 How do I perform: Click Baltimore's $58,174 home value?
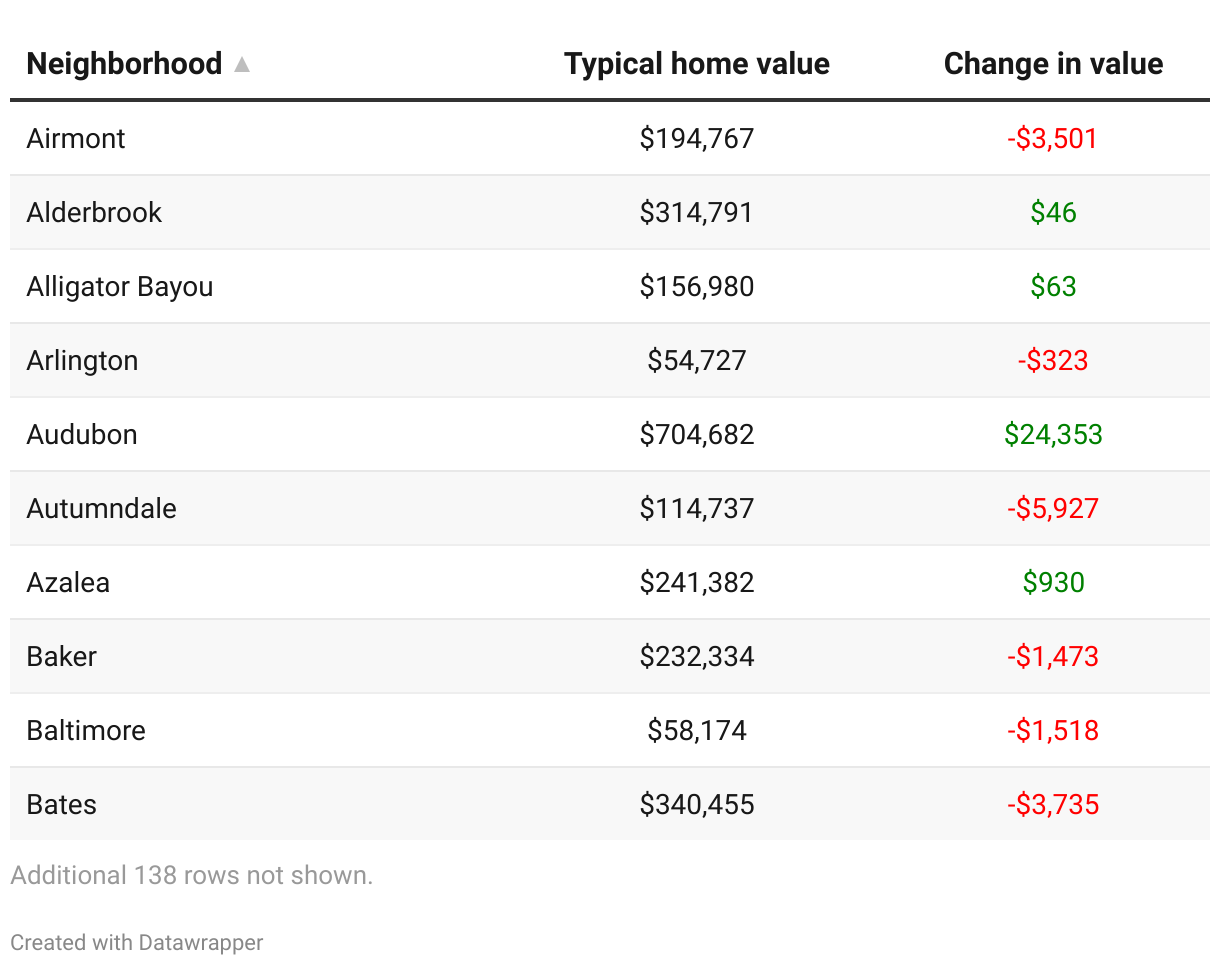696,730
